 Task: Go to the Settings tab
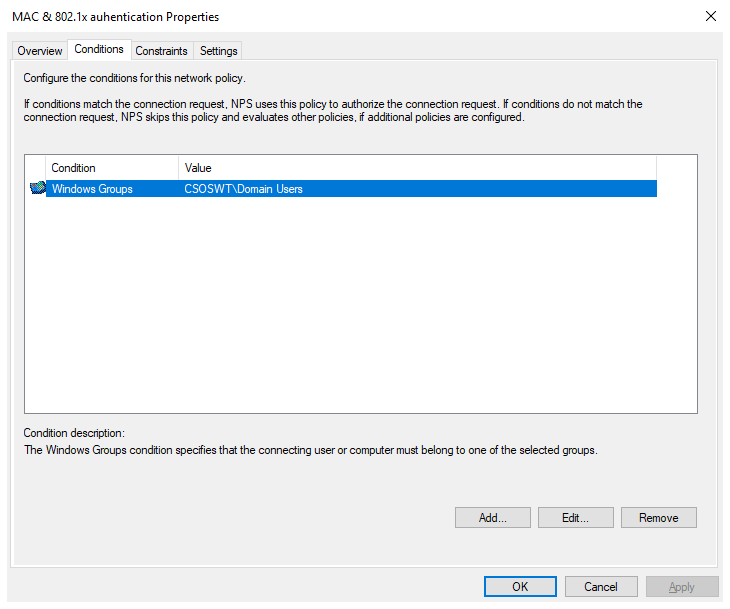pos(218,51)
